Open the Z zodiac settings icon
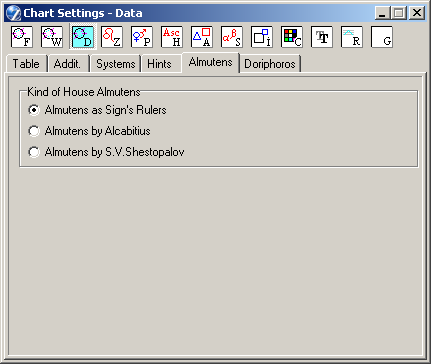431x364 pixels. (x=112, y=37)
